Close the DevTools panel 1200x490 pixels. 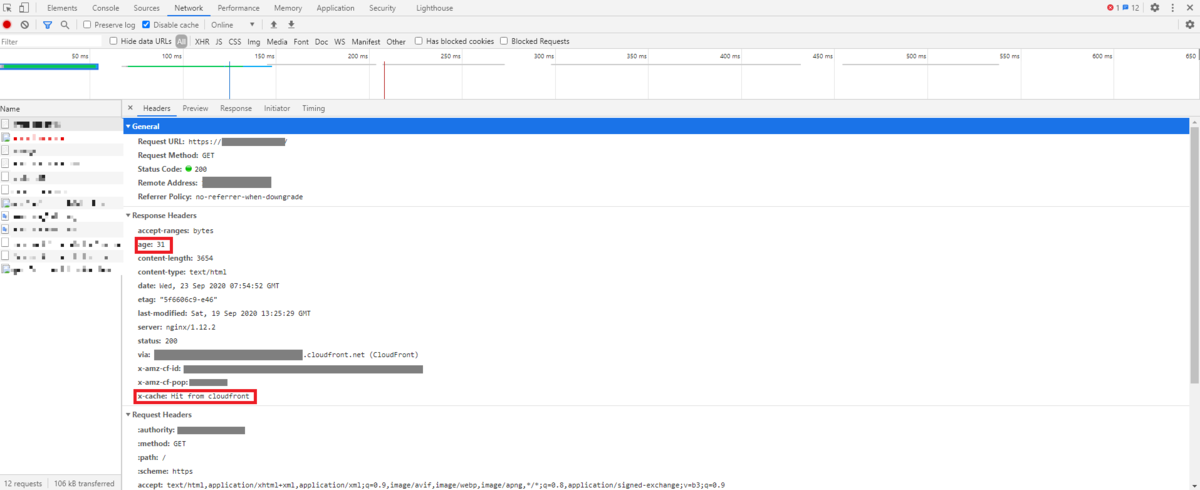tap(1189, 8)
